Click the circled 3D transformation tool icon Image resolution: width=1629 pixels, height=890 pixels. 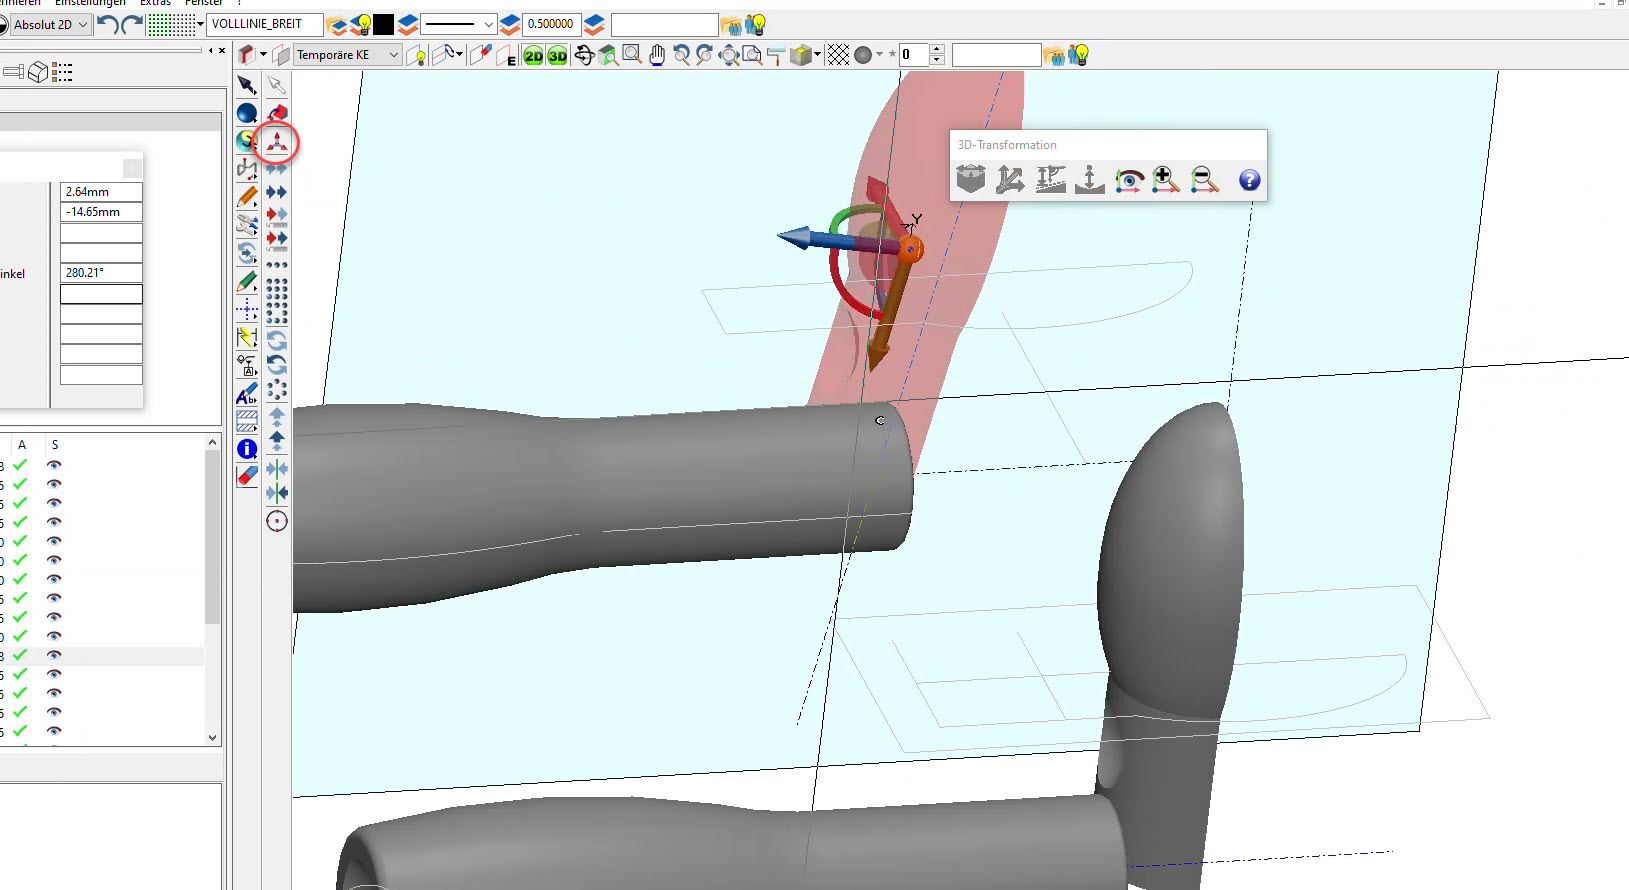click(x=277, y=143)
